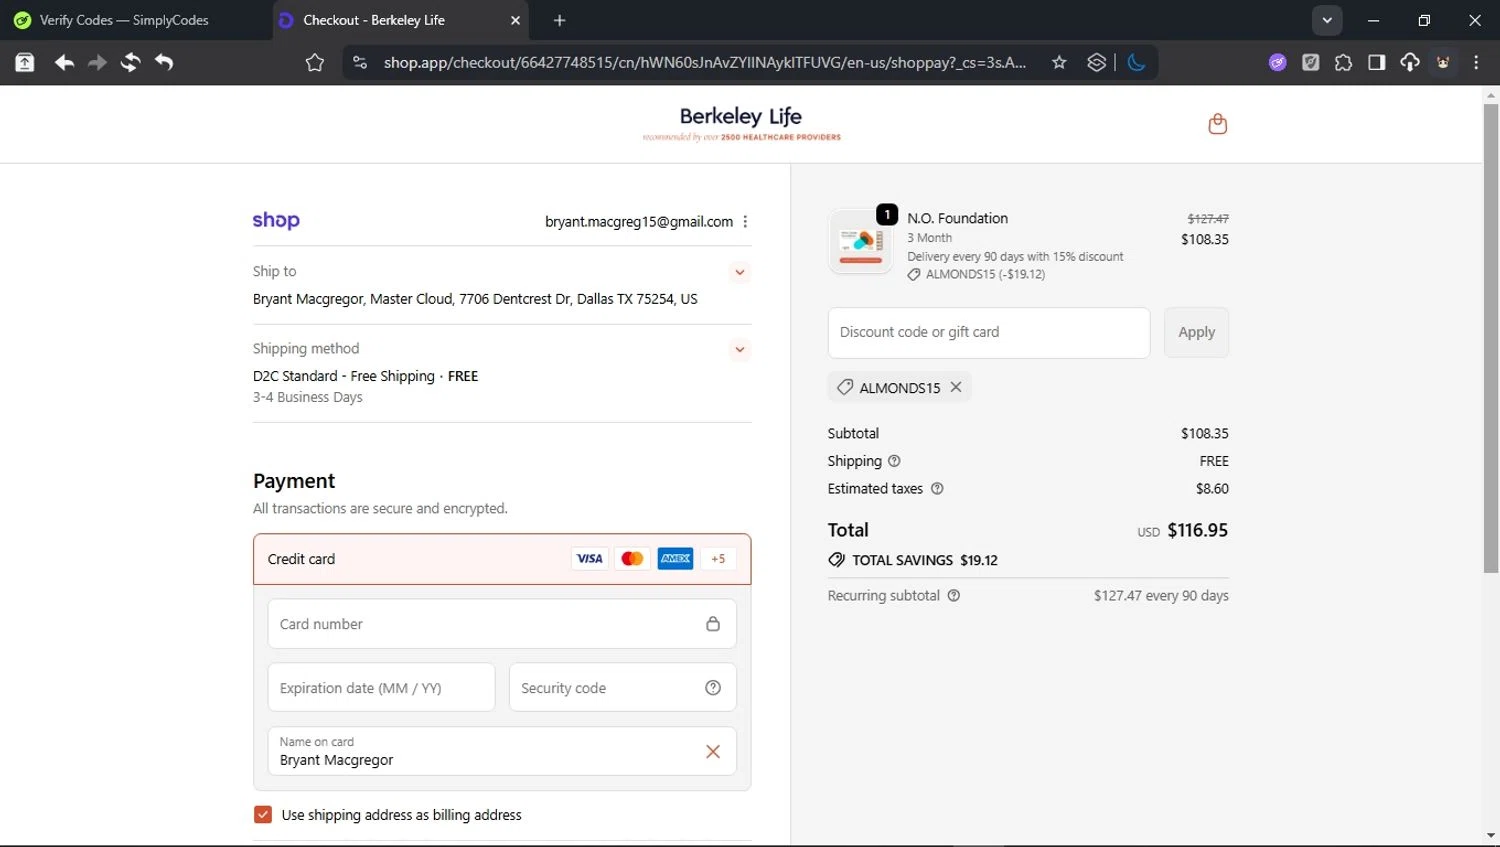Viewport: 1500px width, 847px height.
Task: Click the Estimated taxes info icon
Action: (x=937, y=489)
